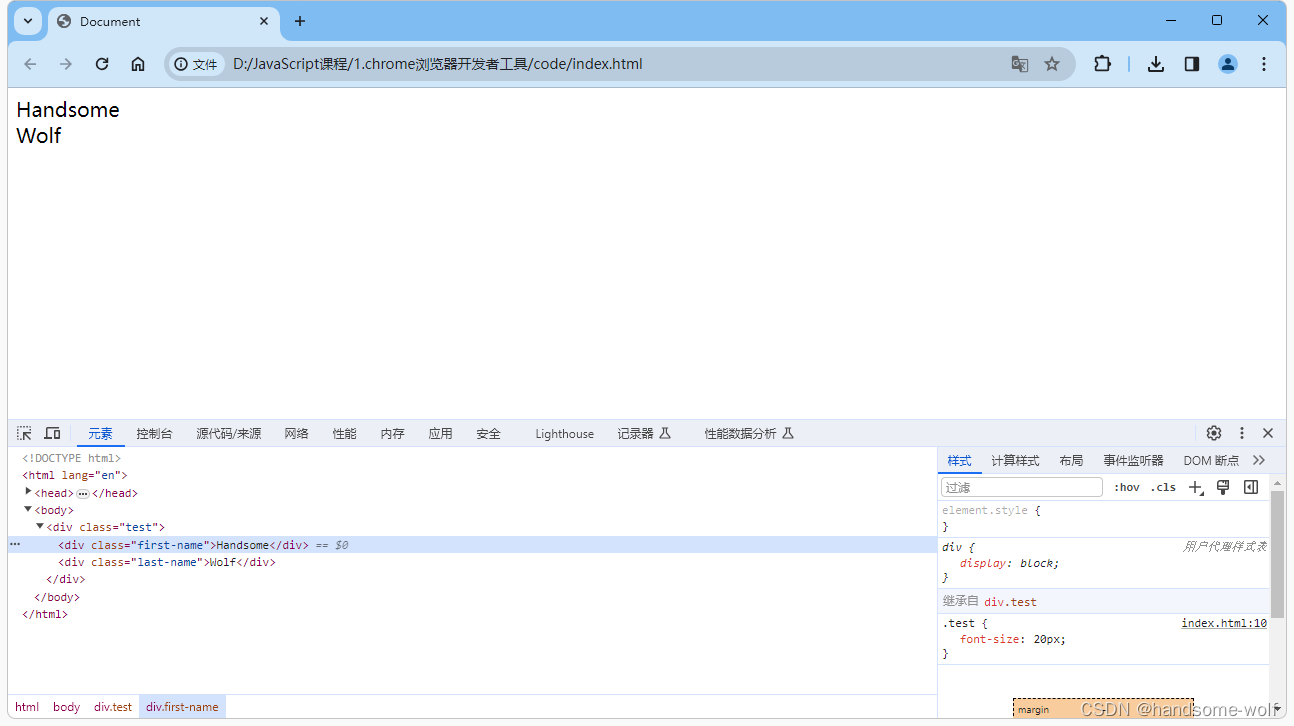
Task: Switch to the 布局 tab
Action: tap(1071, 461)
